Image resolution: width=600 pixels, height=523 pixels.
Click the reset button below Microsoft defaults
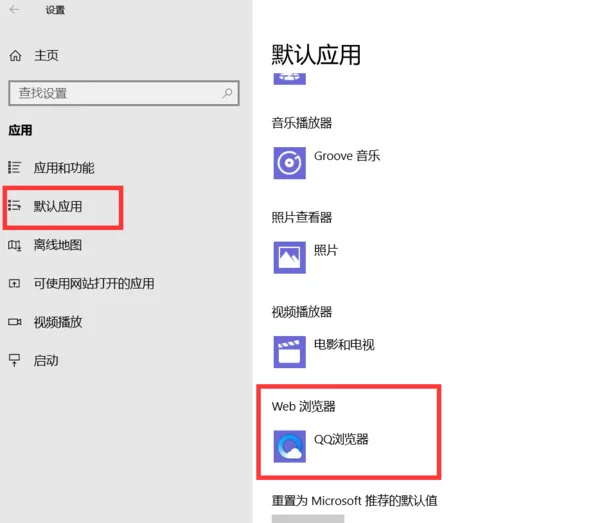308,519
